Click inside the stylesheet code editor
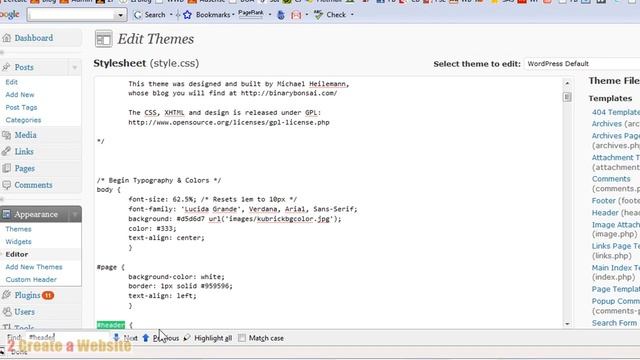The width and height of the screenshot is (640, 360). [x=329, y=202]
